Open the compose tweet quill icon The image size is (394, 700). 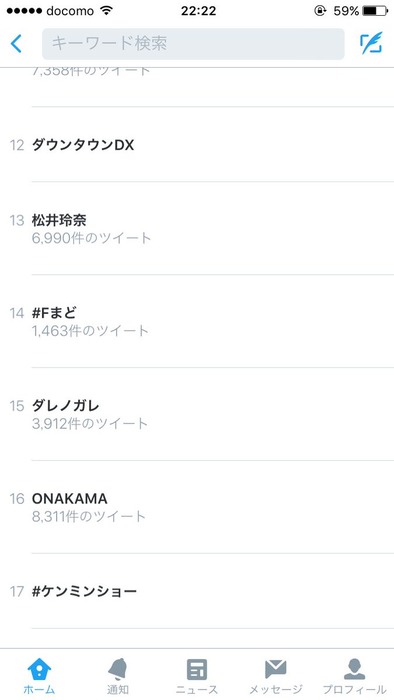pyautogui.click(x=371, y=43)
